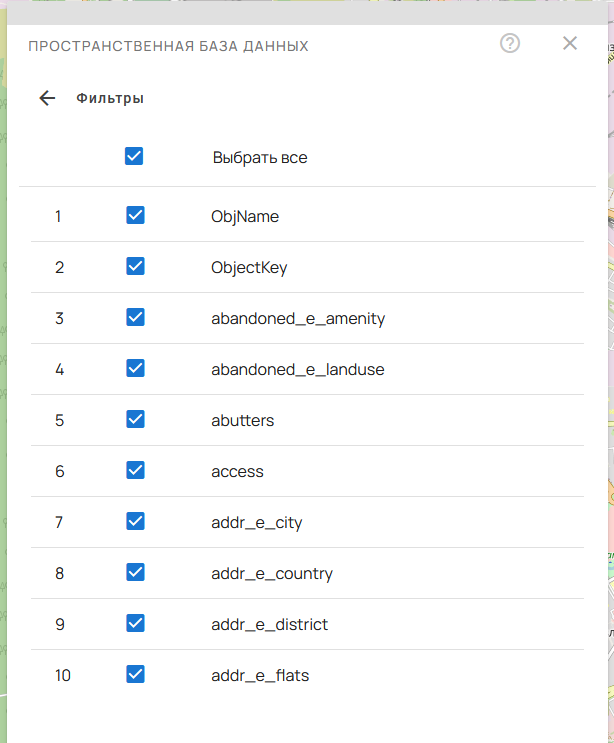Disable the abandoned_e_amenity filter checkbox

pos(136,317)
